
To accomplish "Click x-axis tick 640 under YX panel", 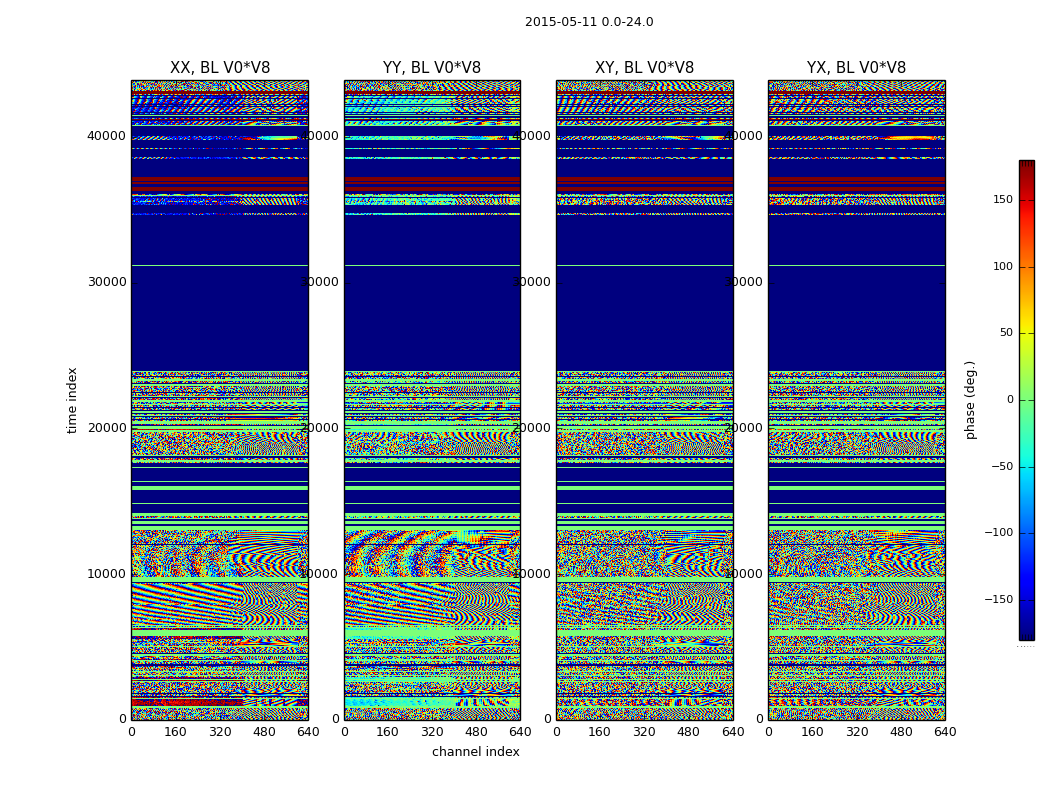I will point(945,732).
